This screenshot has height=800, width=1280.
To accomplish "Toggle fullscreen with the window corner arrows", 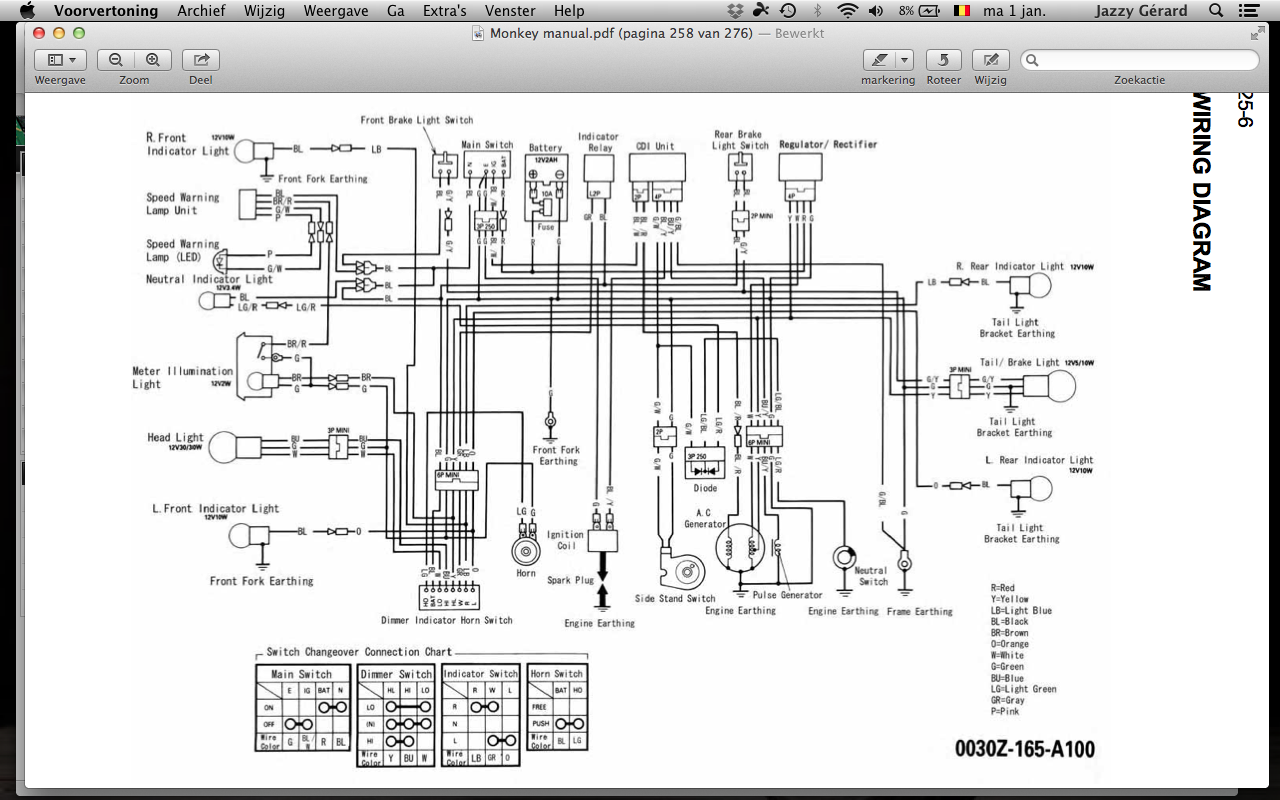I will (x=1257, y=33).
